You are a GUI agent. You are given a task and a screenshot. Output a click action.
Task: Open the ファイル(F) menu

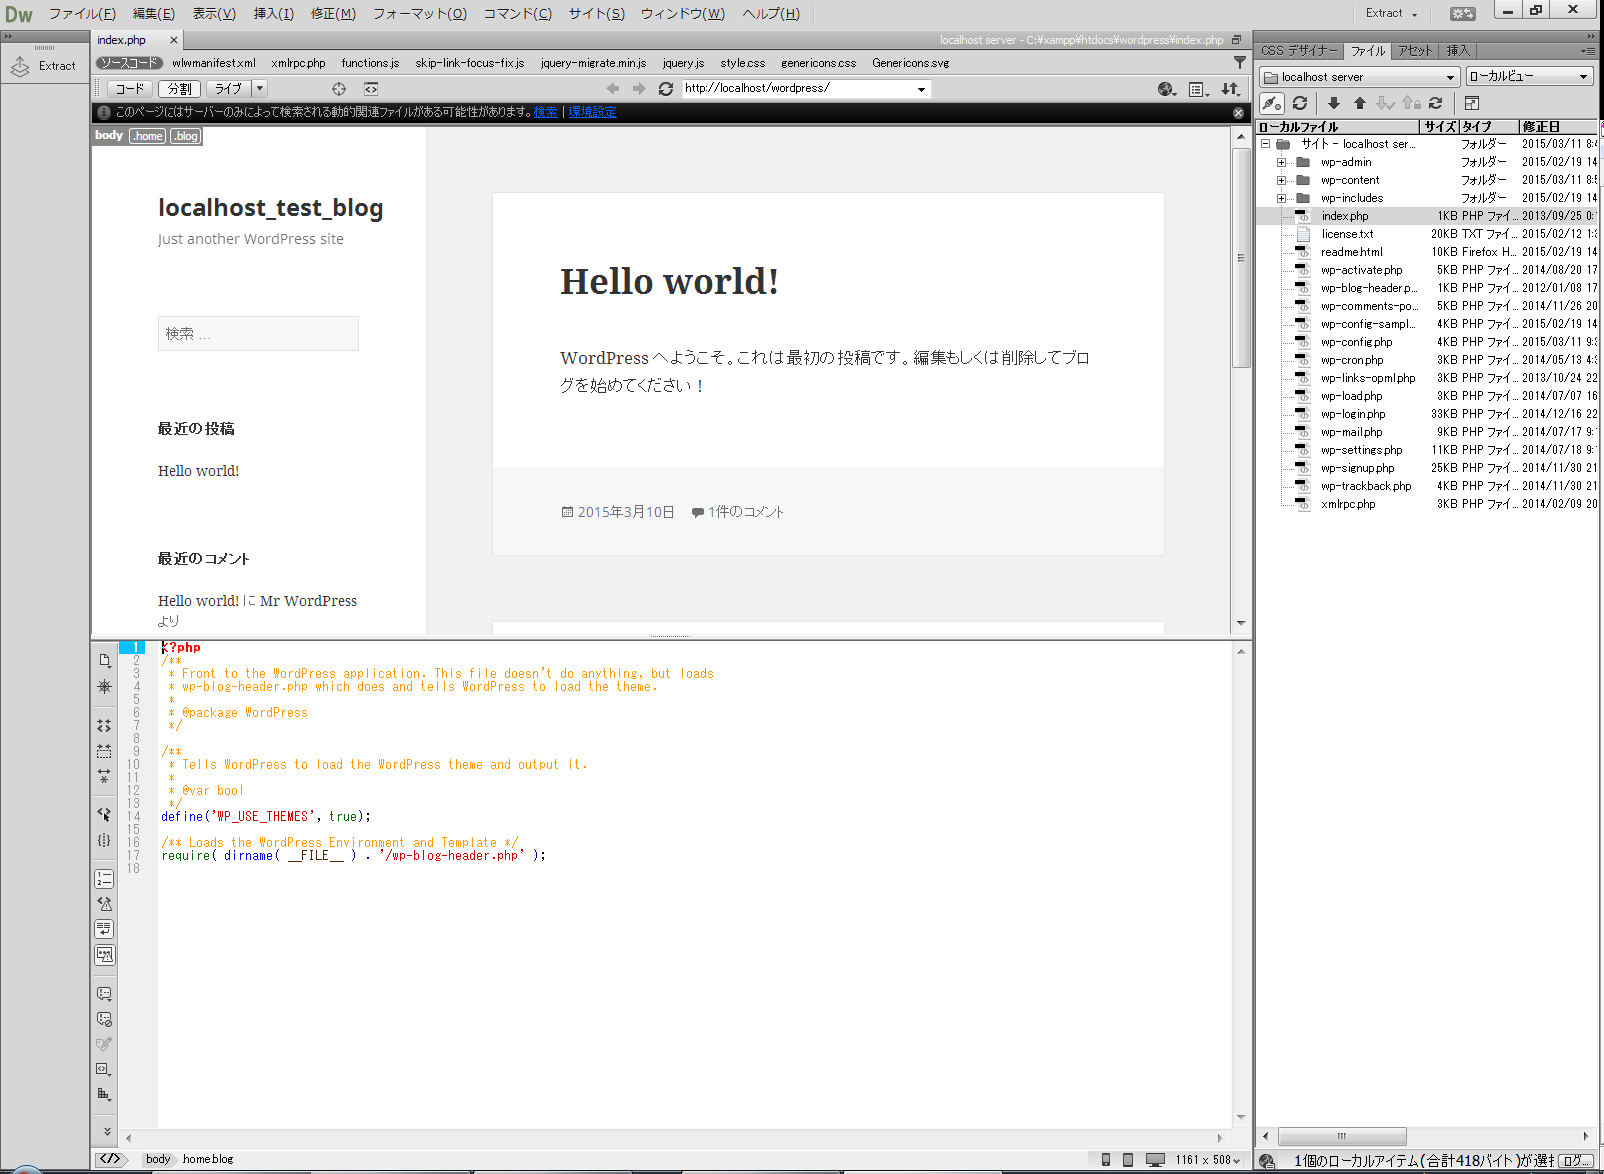[x=82, y=14]
